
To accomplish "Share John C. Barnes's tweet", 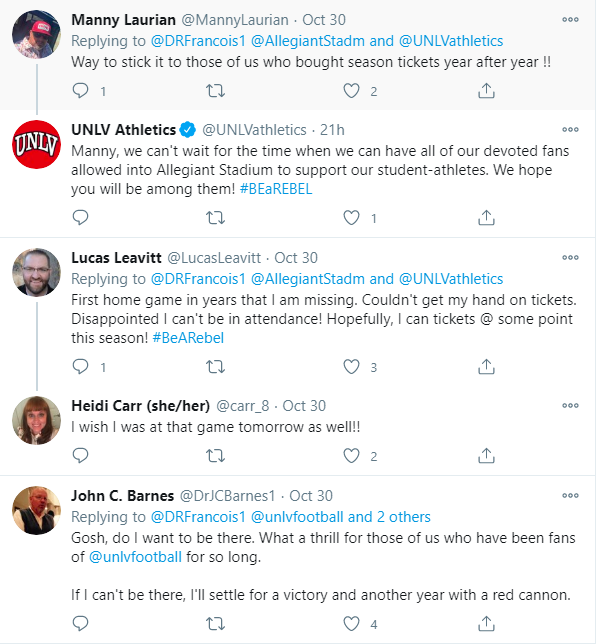I will (486, 624).
